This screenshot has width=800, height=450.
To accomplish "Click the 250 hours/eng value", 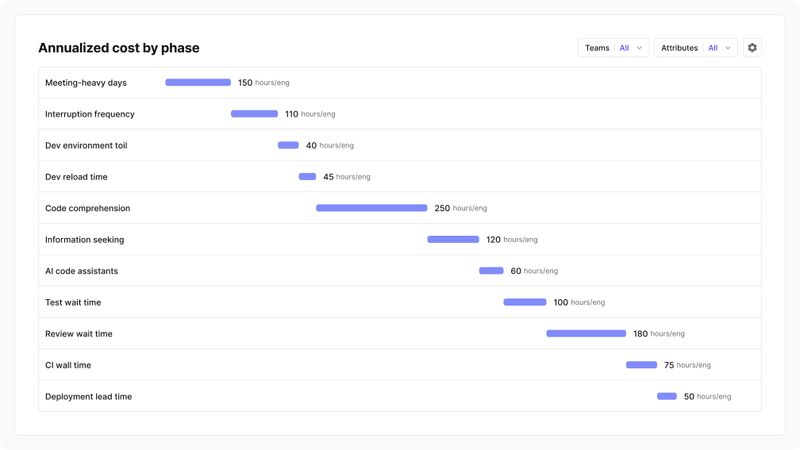I will 460,208.
